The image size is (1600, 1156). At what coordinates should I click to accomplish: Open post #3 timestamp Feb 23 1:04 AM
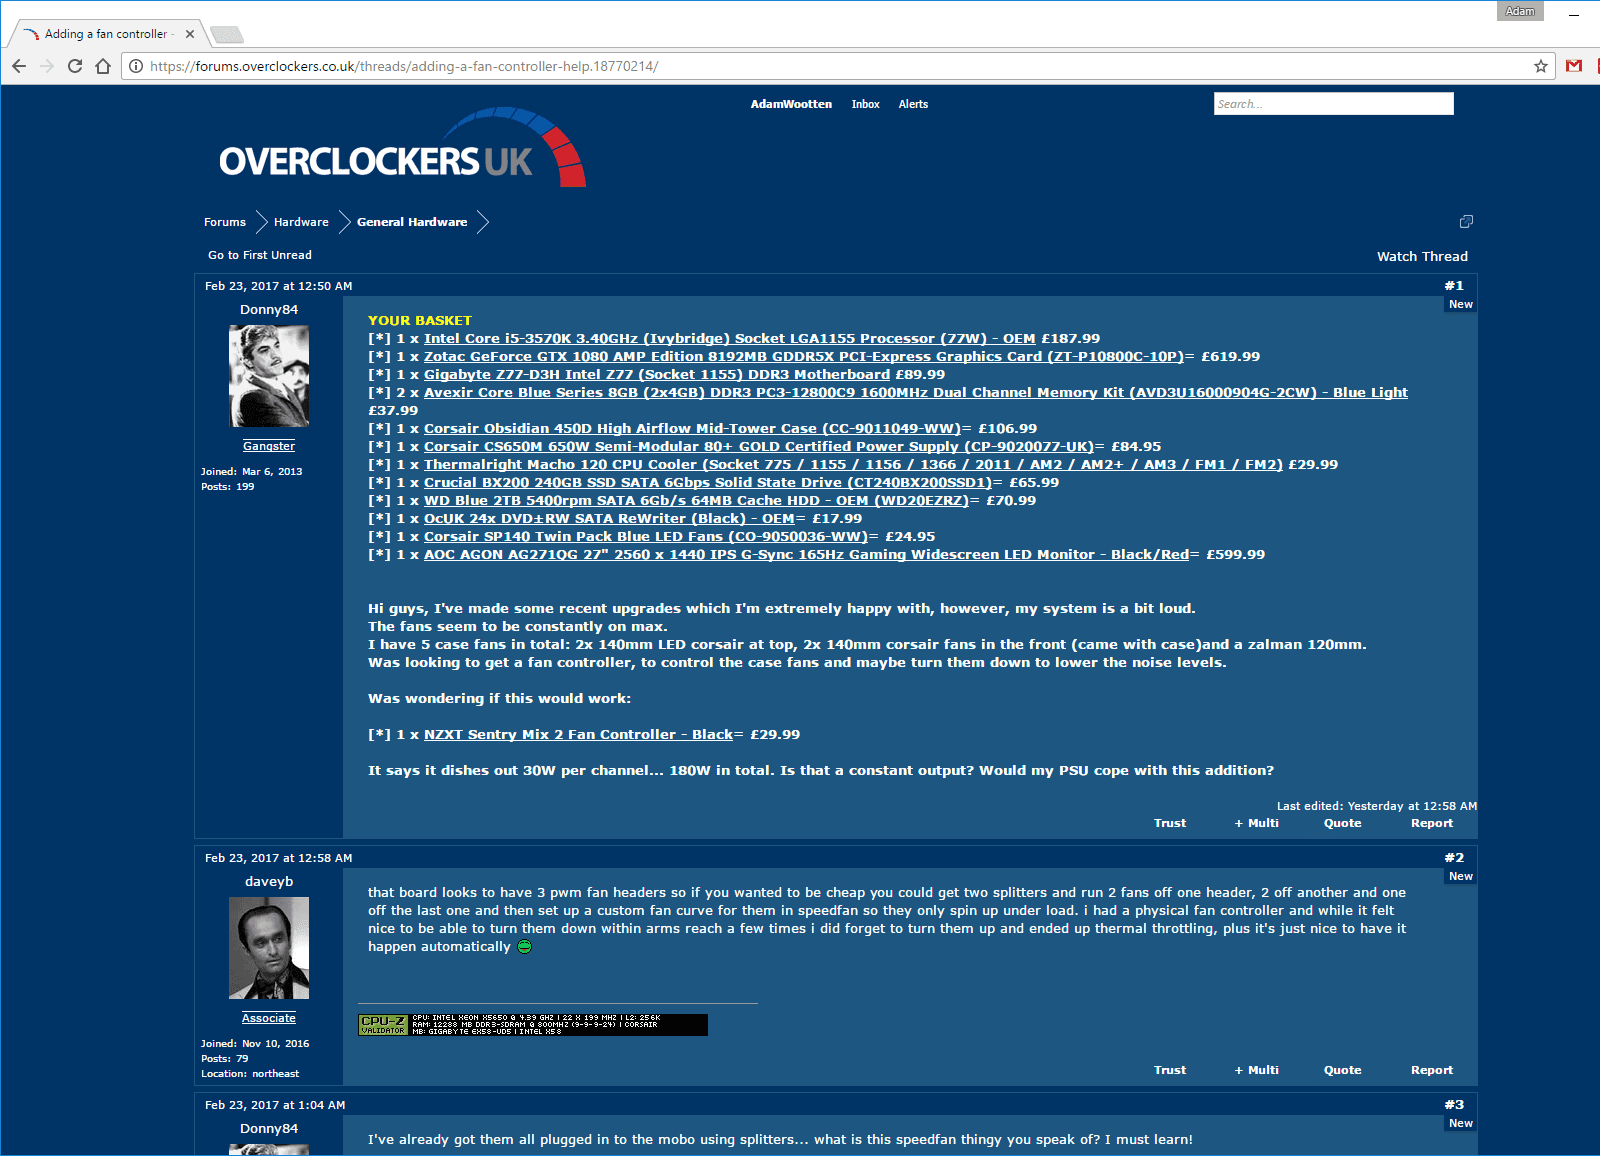coord(275,1105)
